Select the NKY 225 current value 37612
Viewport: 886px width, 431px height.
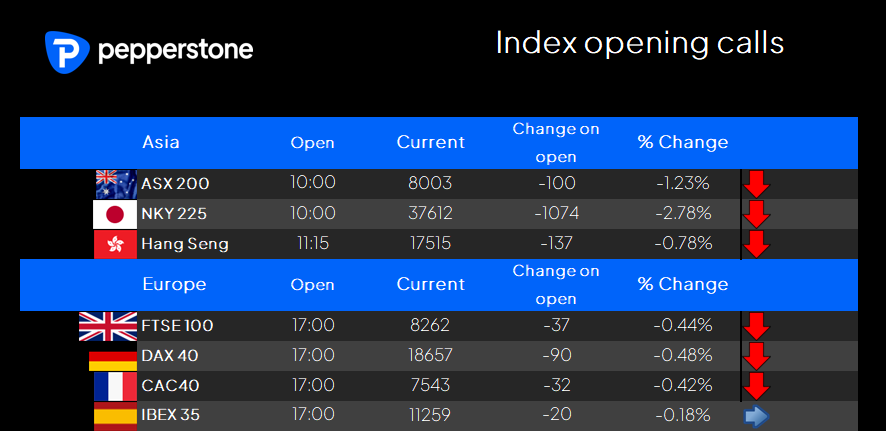[x=431, y=214]
